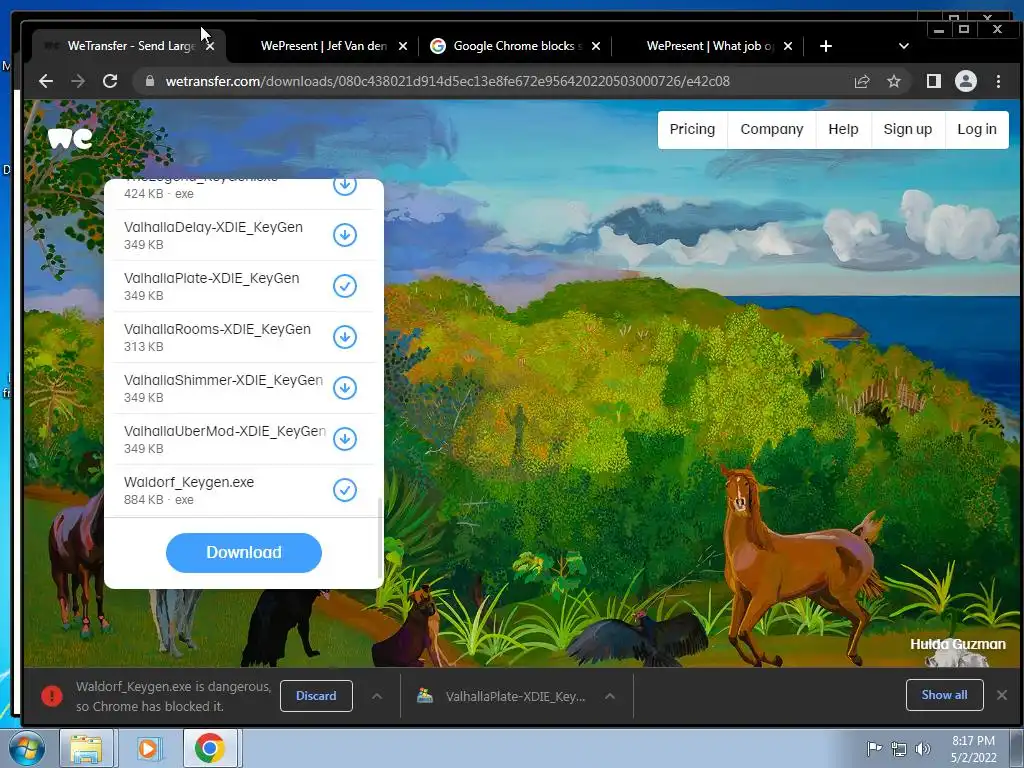1024x768 pixels.
Task: Open the network tray icon
Action: [x=899, y=749]
